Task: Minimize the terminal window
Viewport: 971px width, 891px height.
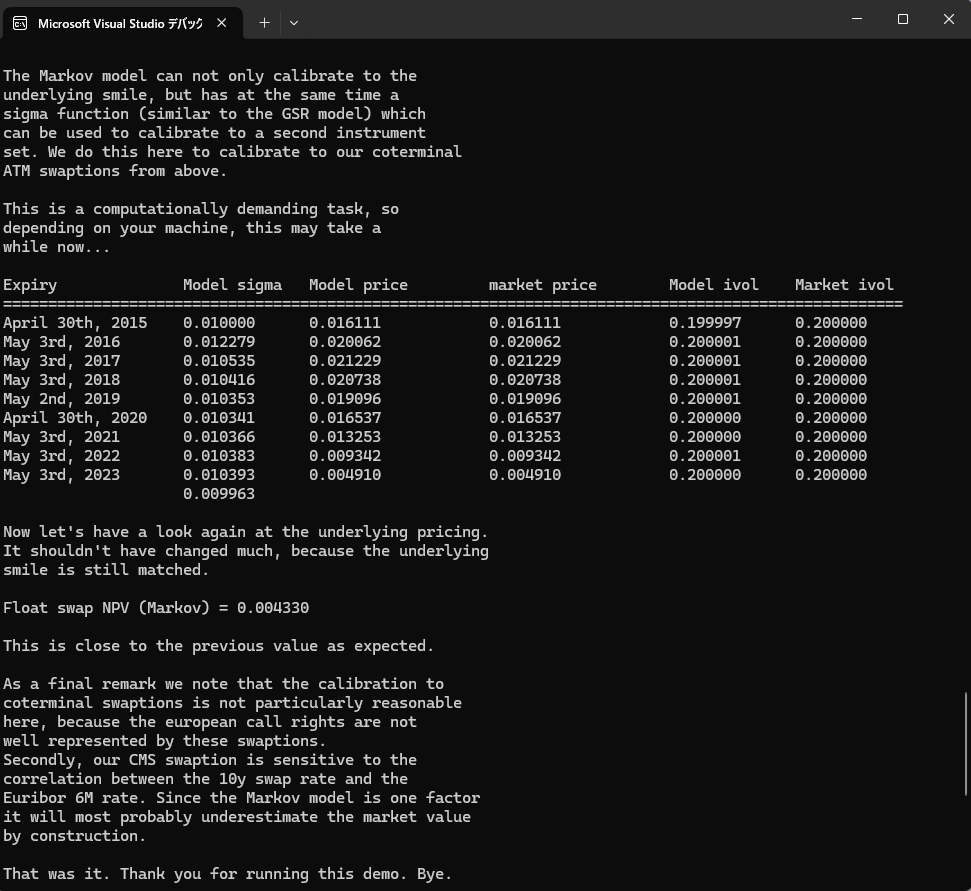Action: click(x=857, y=19)
